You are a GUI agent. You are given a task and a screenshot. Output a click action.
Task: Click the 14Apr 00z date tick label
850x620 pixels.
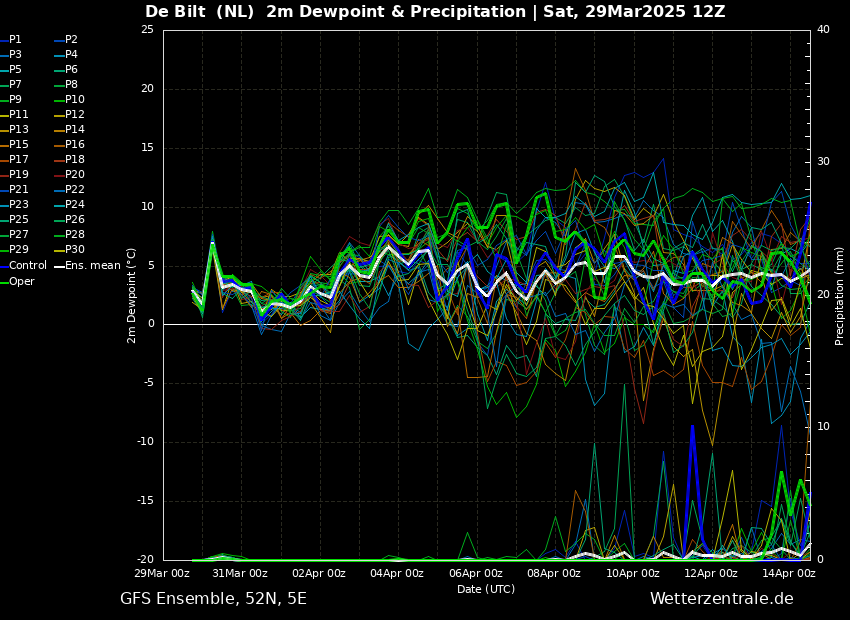(788, 573)
